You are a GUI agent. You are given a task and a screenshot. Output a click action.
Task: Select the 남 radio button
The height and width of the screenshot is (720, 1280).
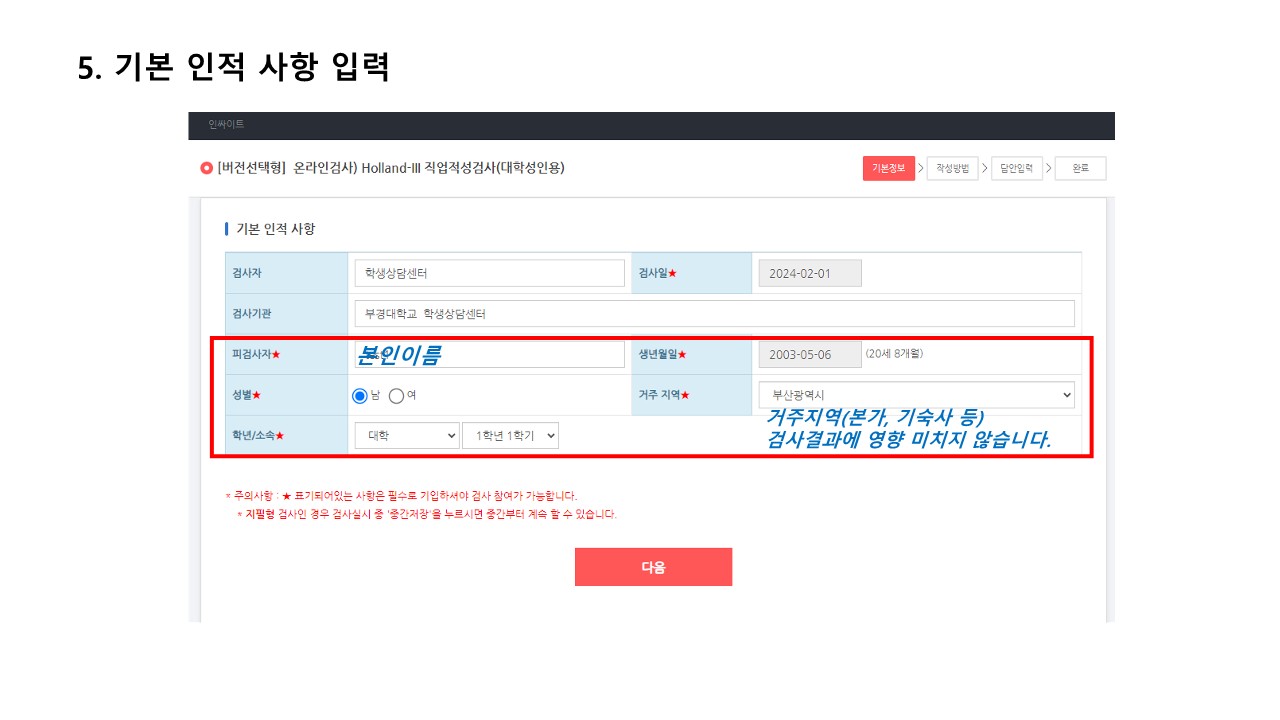tap(360, 395)
